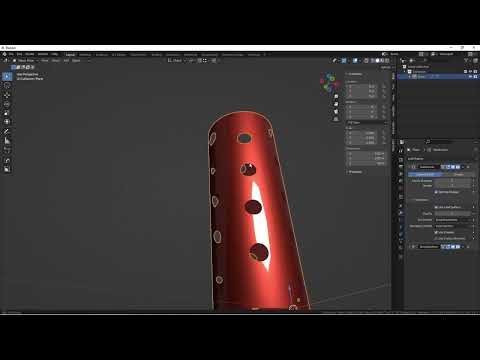Switch viewport to wireframe shading
Screen dimensions: 480x360
[373, 61]
